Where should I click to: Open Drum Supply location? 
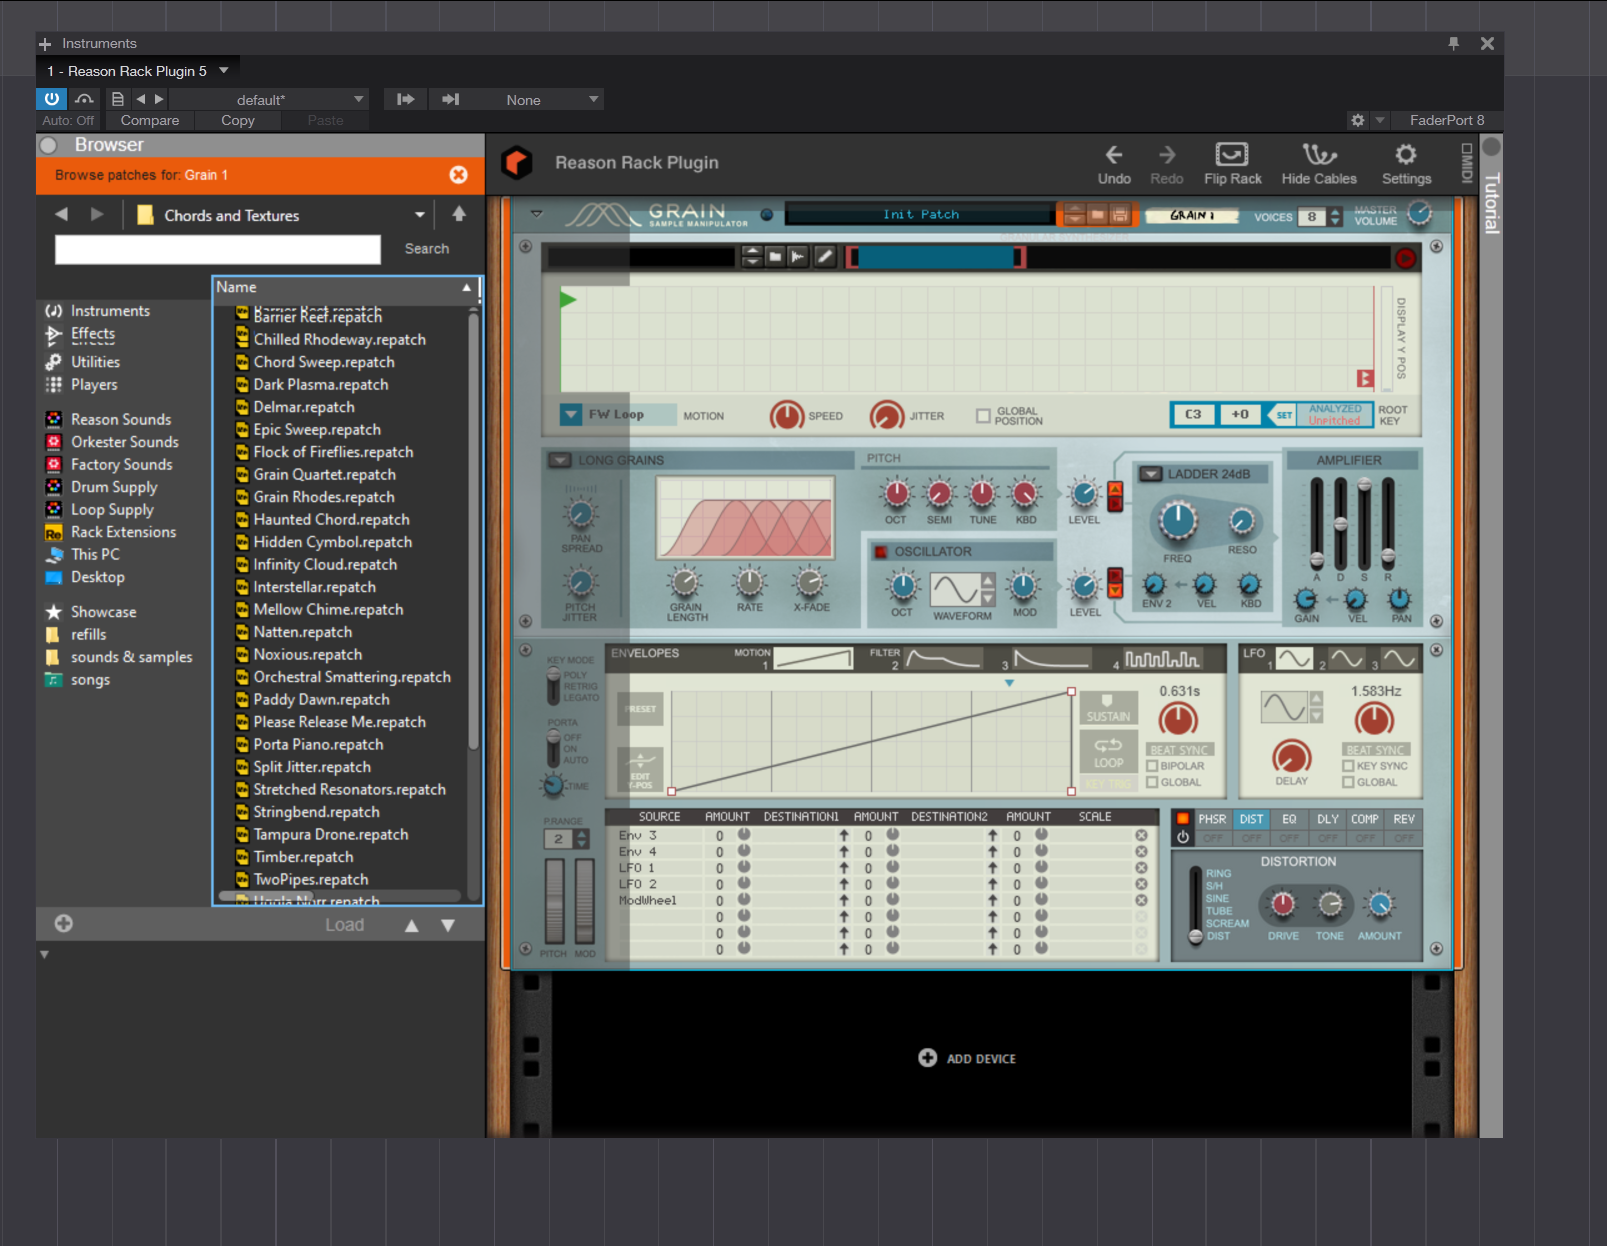tap(114, 487)
